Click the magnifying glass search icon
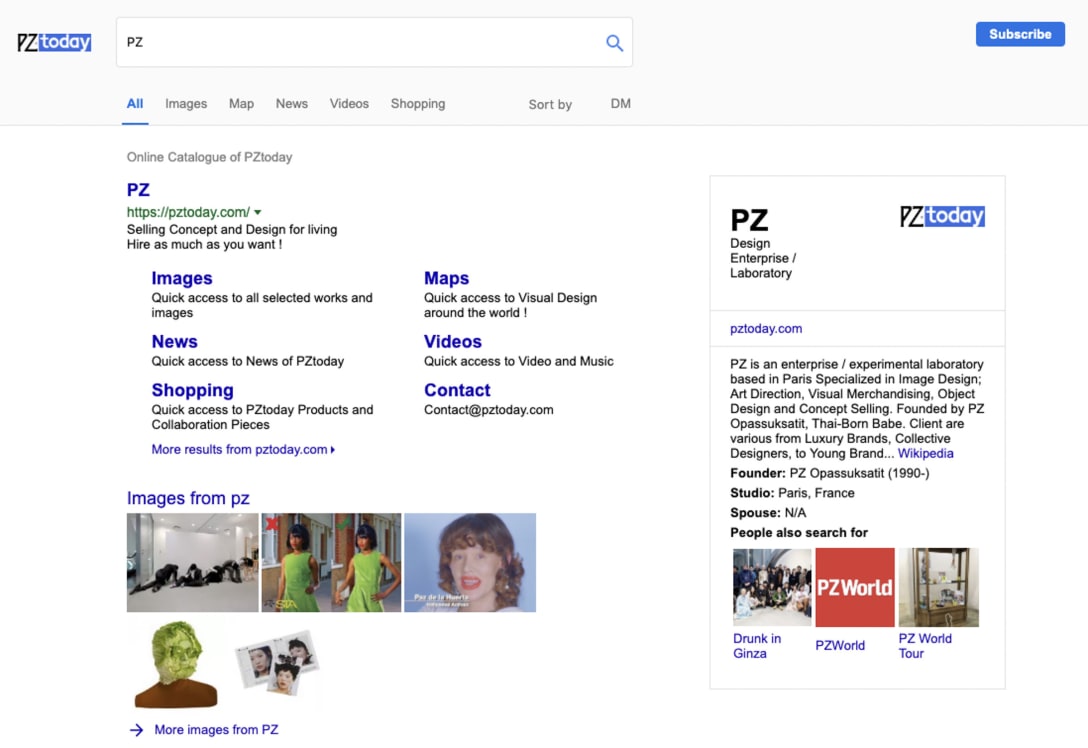This screenshot has height=748, width=1088. (x=614, y=43)
